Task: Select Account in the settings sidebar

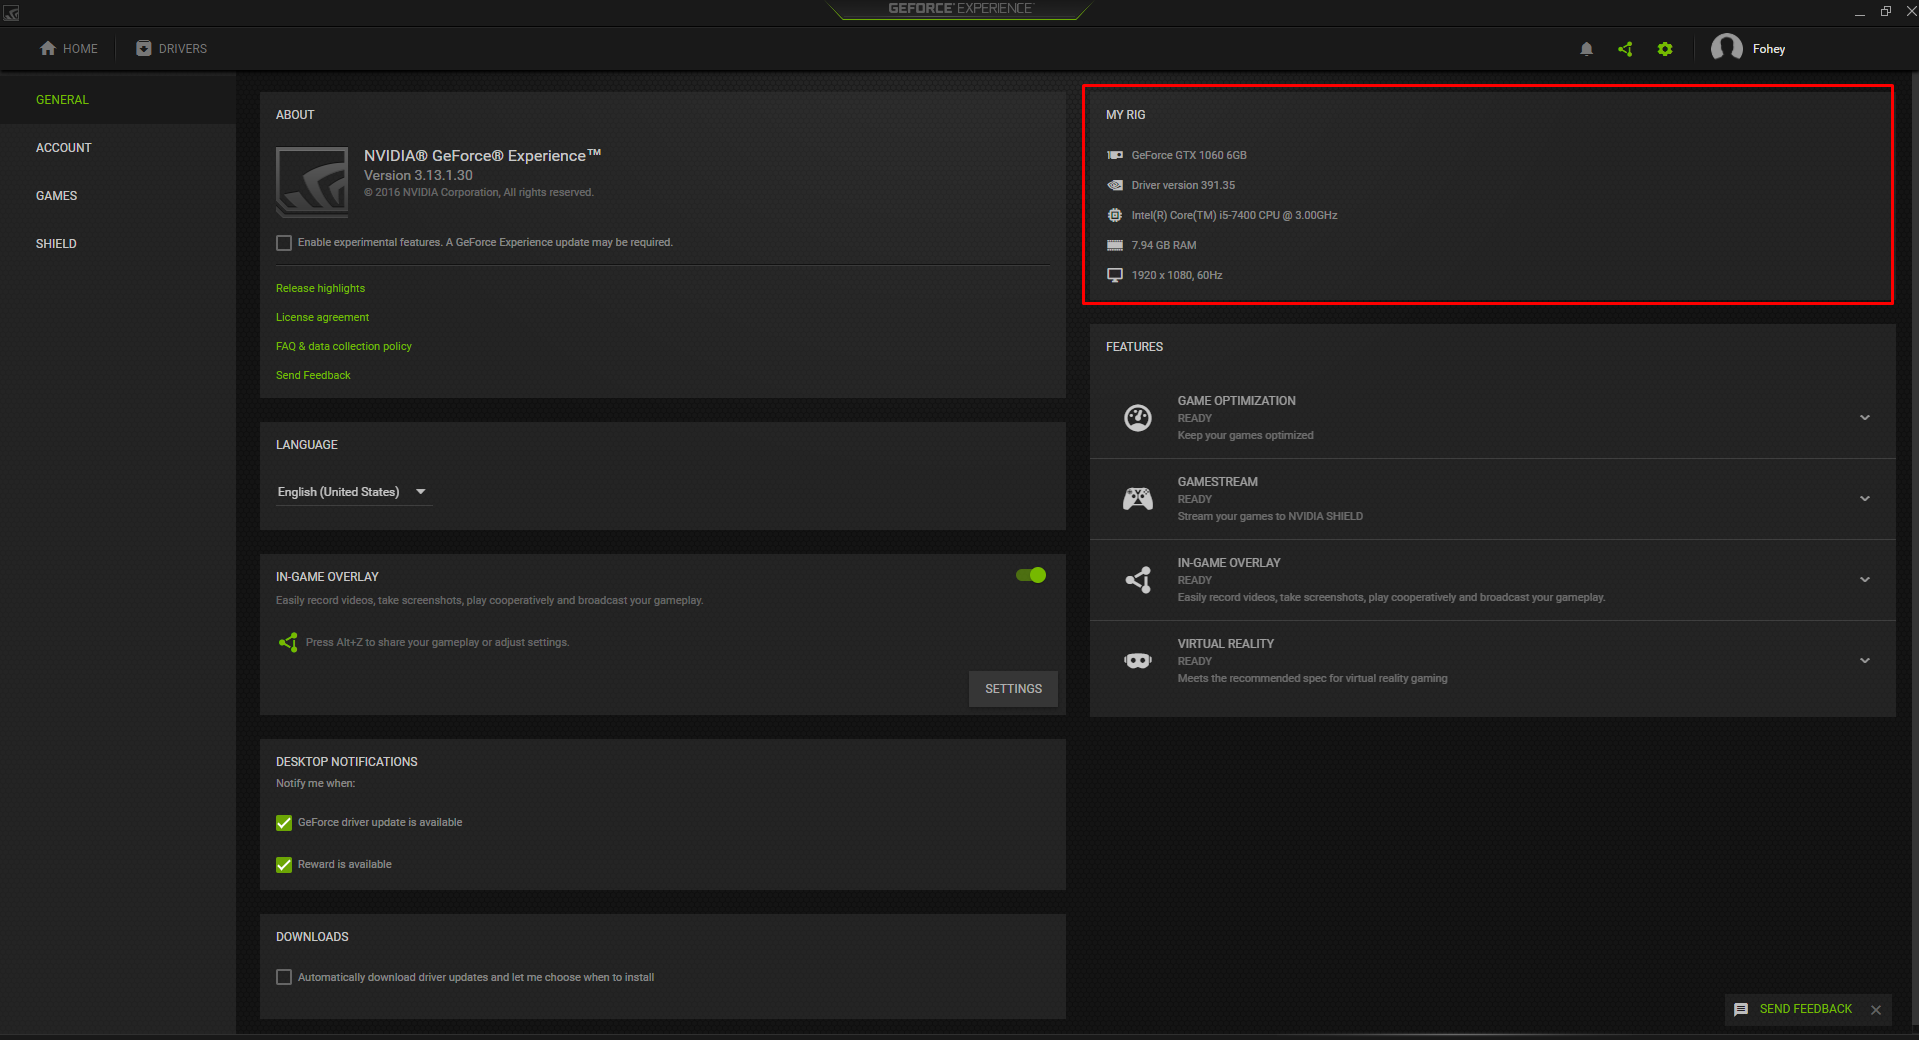Action: [118, 148]
